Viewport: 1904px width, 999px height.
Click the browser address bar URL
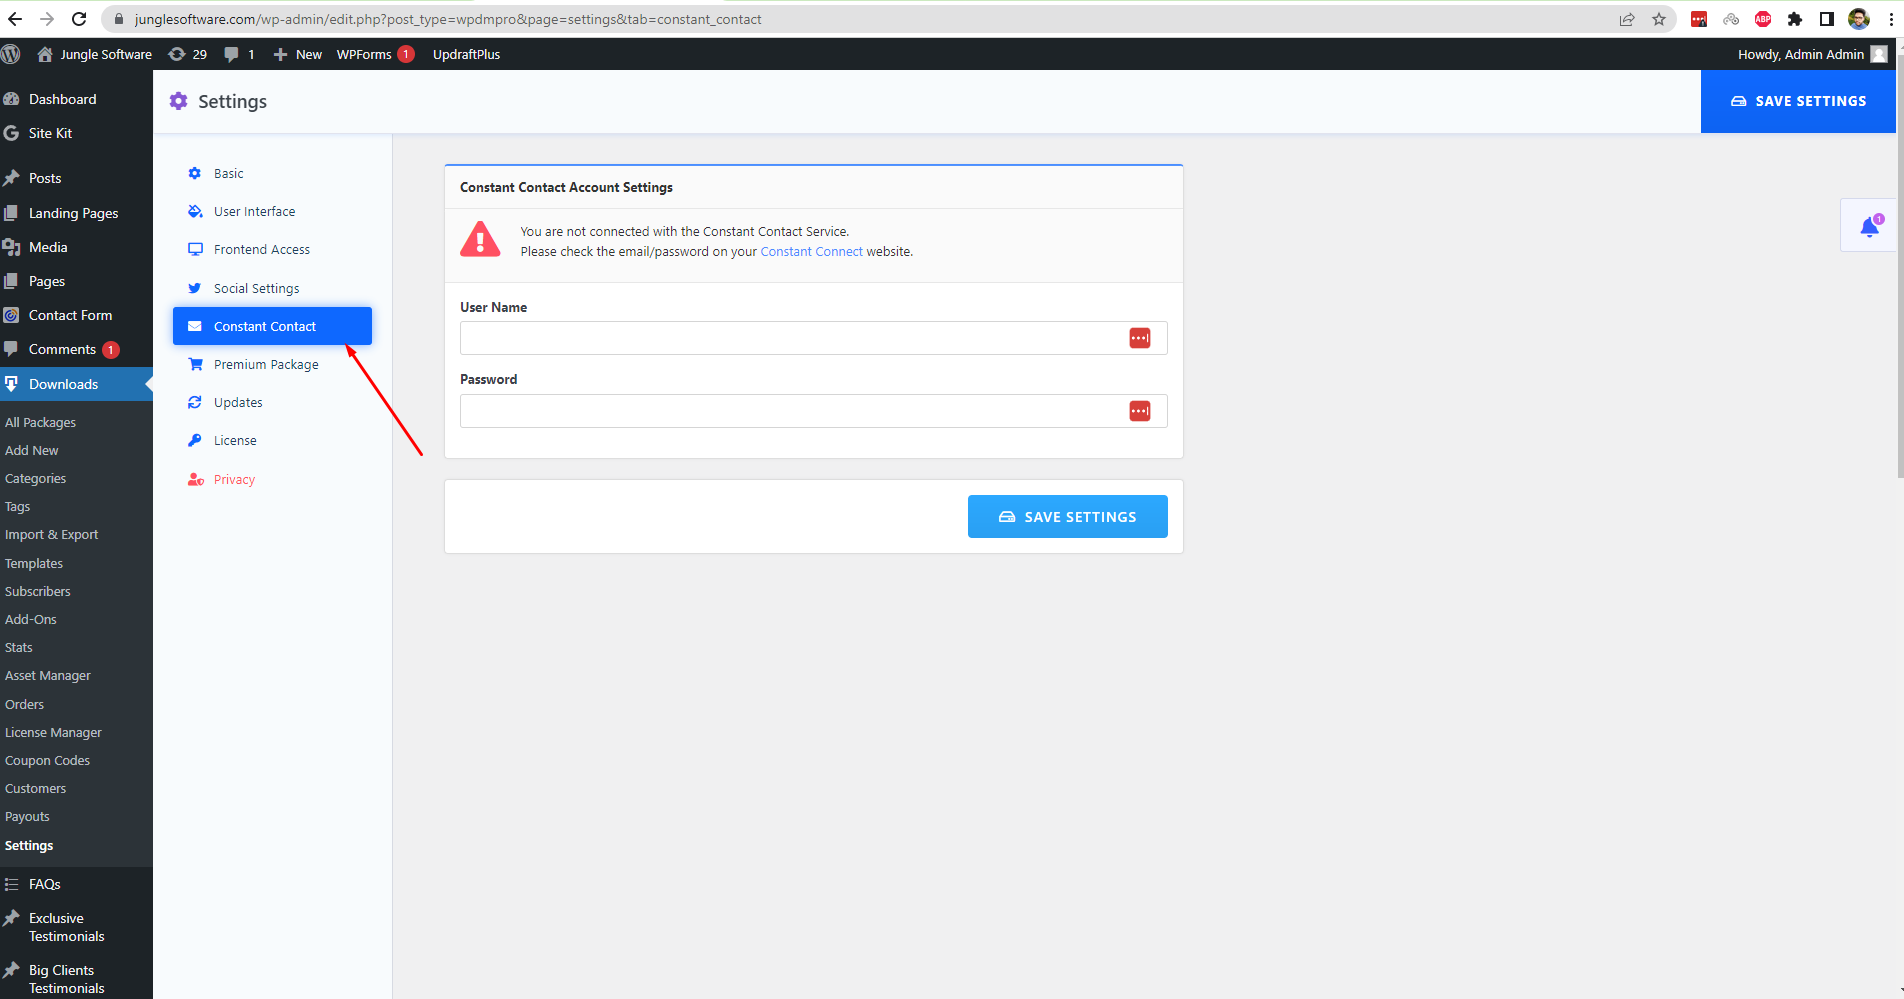click(448, 19)
